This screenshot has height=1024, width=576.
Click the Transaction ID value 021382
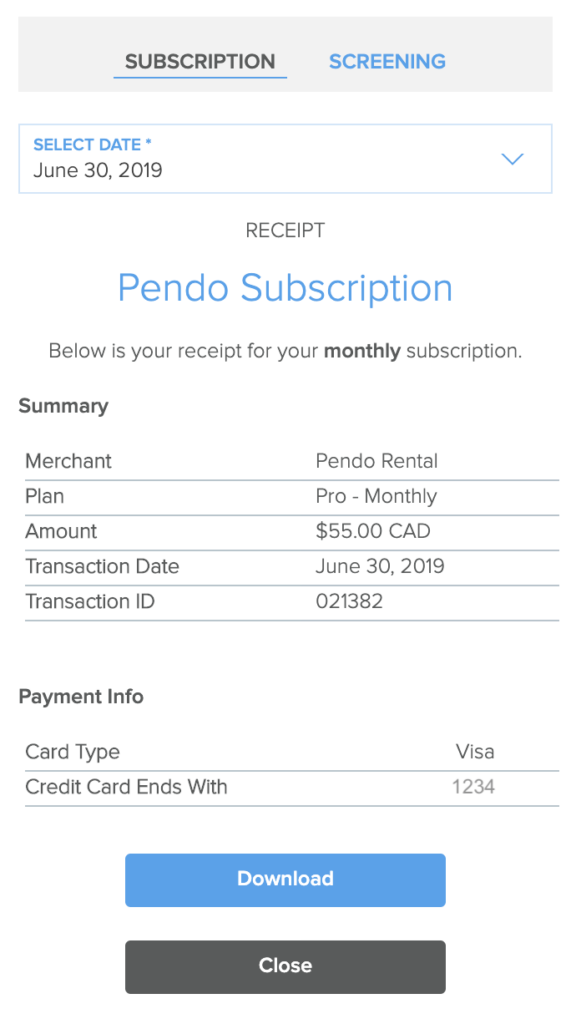tap(349, 601)
